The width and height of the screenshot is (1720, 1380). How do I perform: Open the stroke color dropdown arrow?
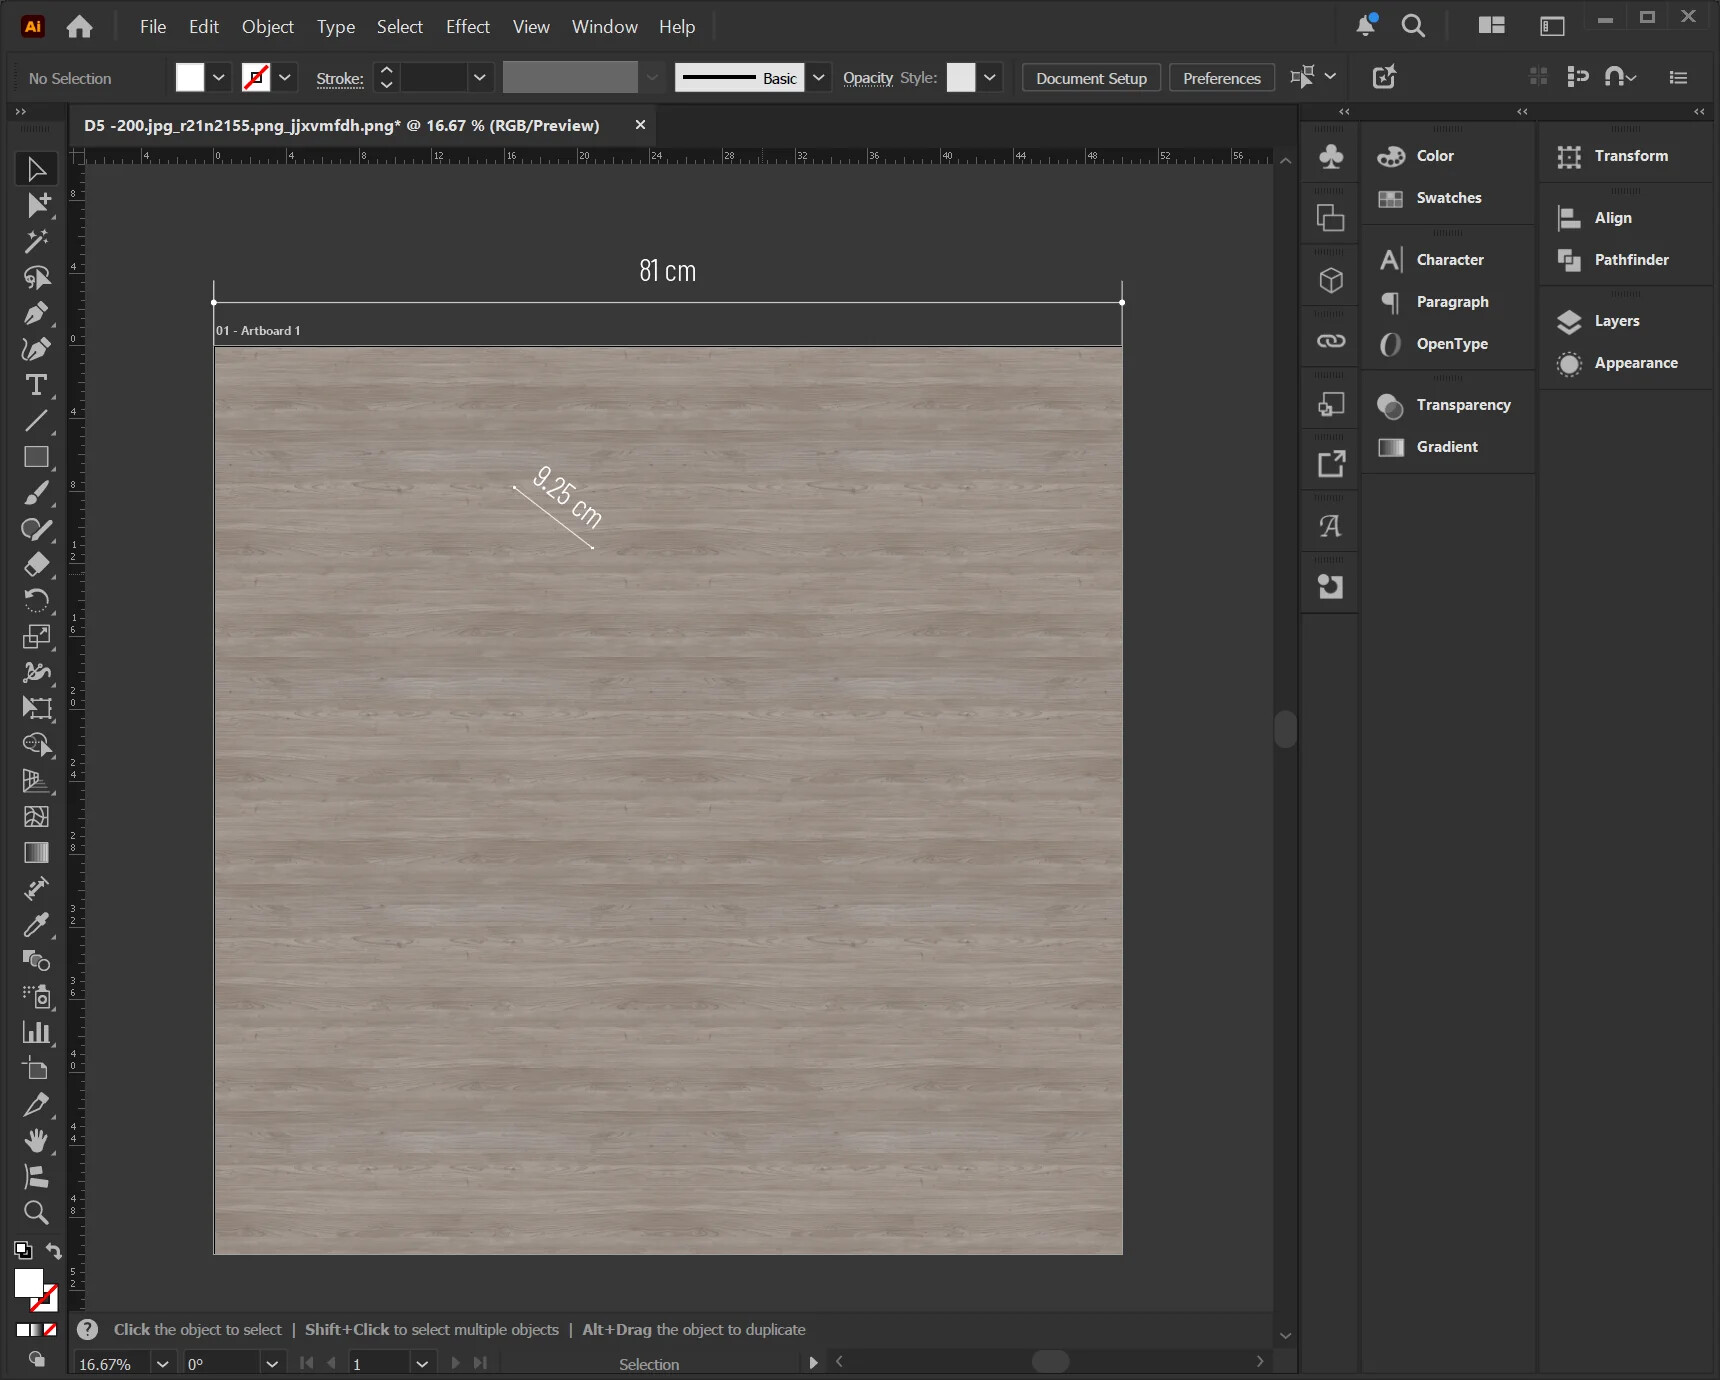coord(285,78)
